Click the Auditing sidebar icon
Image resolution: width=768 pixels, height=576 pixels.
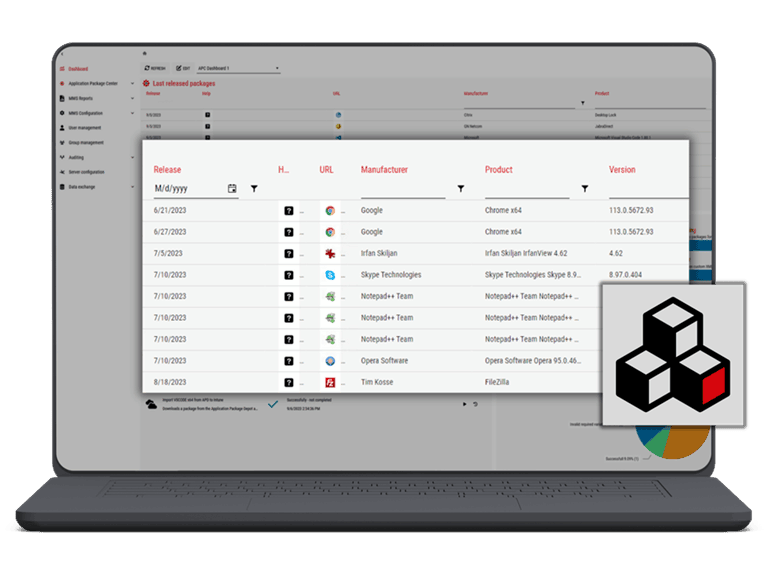62,157
